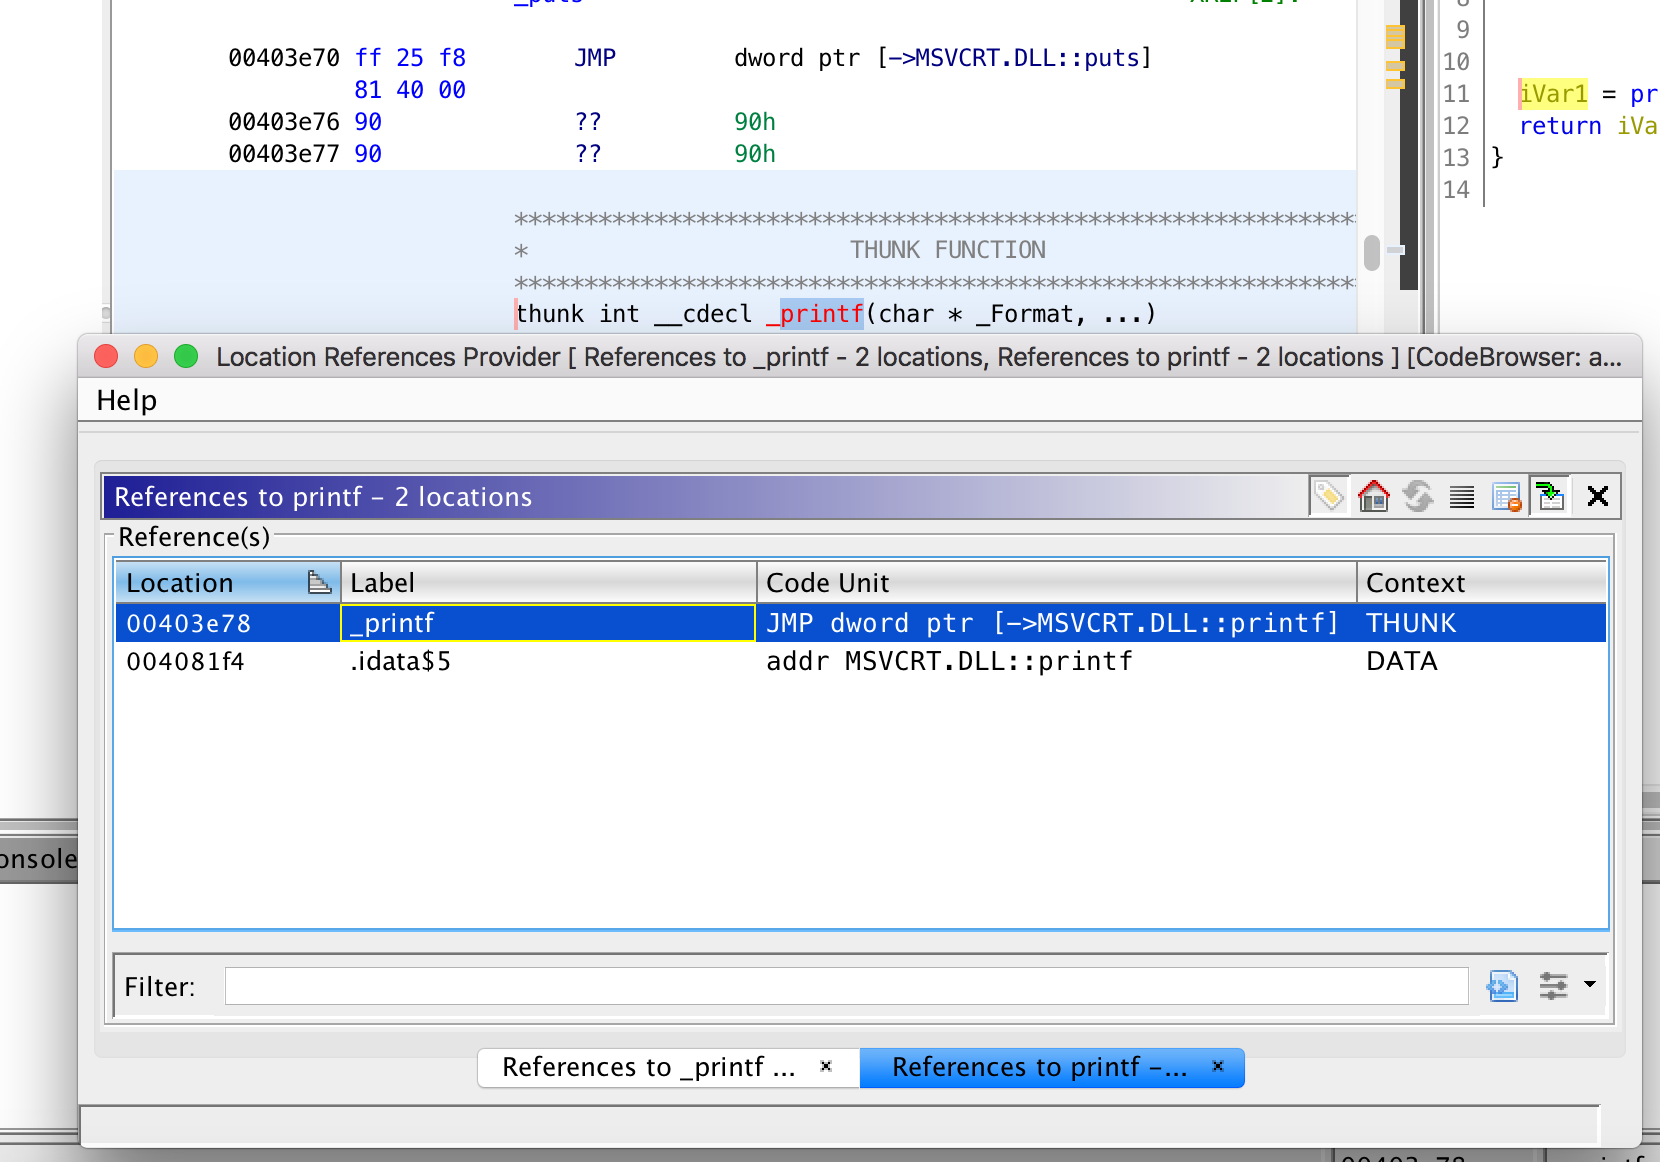
Task: Select the _printf THUNK reference row
Action: (600, 622)
